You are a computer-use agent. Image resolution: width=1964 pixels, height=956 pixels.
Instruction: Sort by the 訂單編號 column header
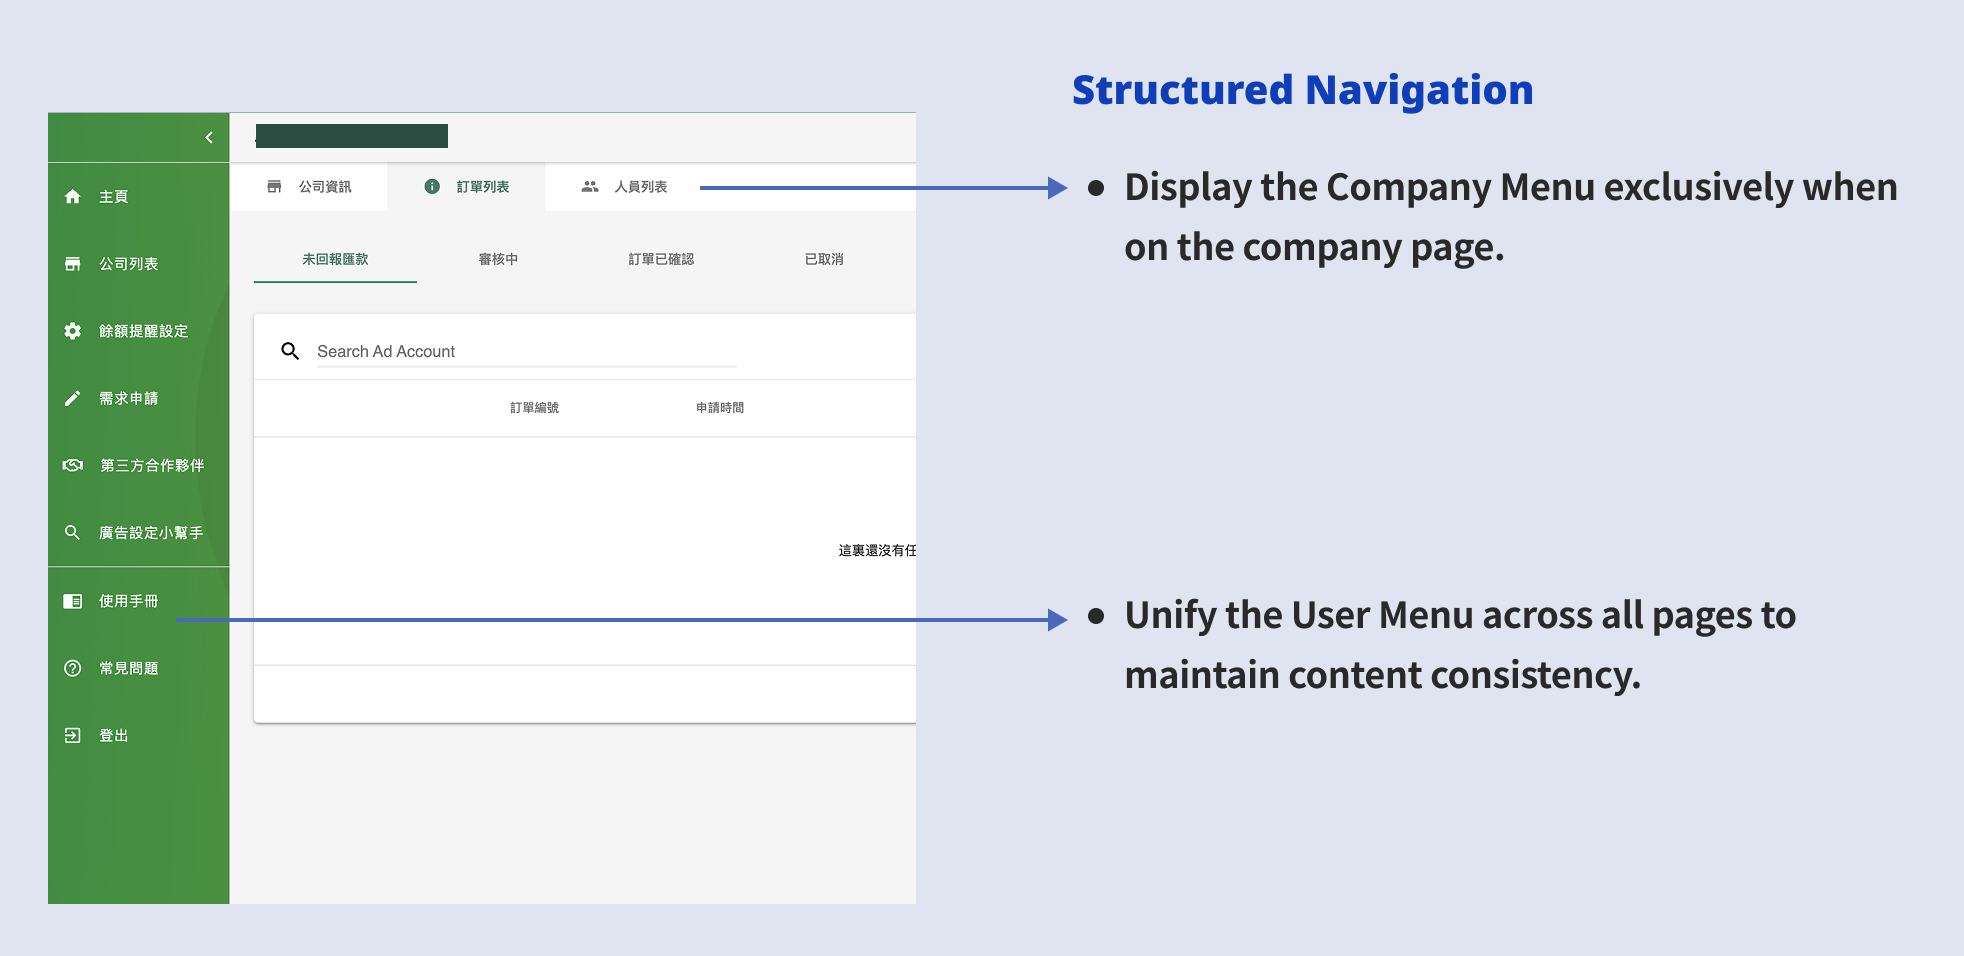pos(534,407)
